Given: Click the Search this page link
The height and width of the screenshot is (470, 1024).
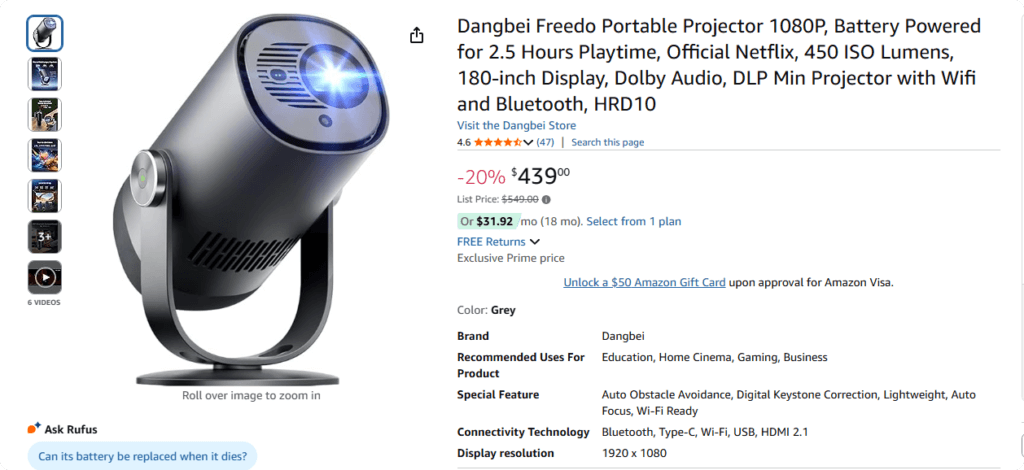Looking at the screenshot, I should point(607,142).
